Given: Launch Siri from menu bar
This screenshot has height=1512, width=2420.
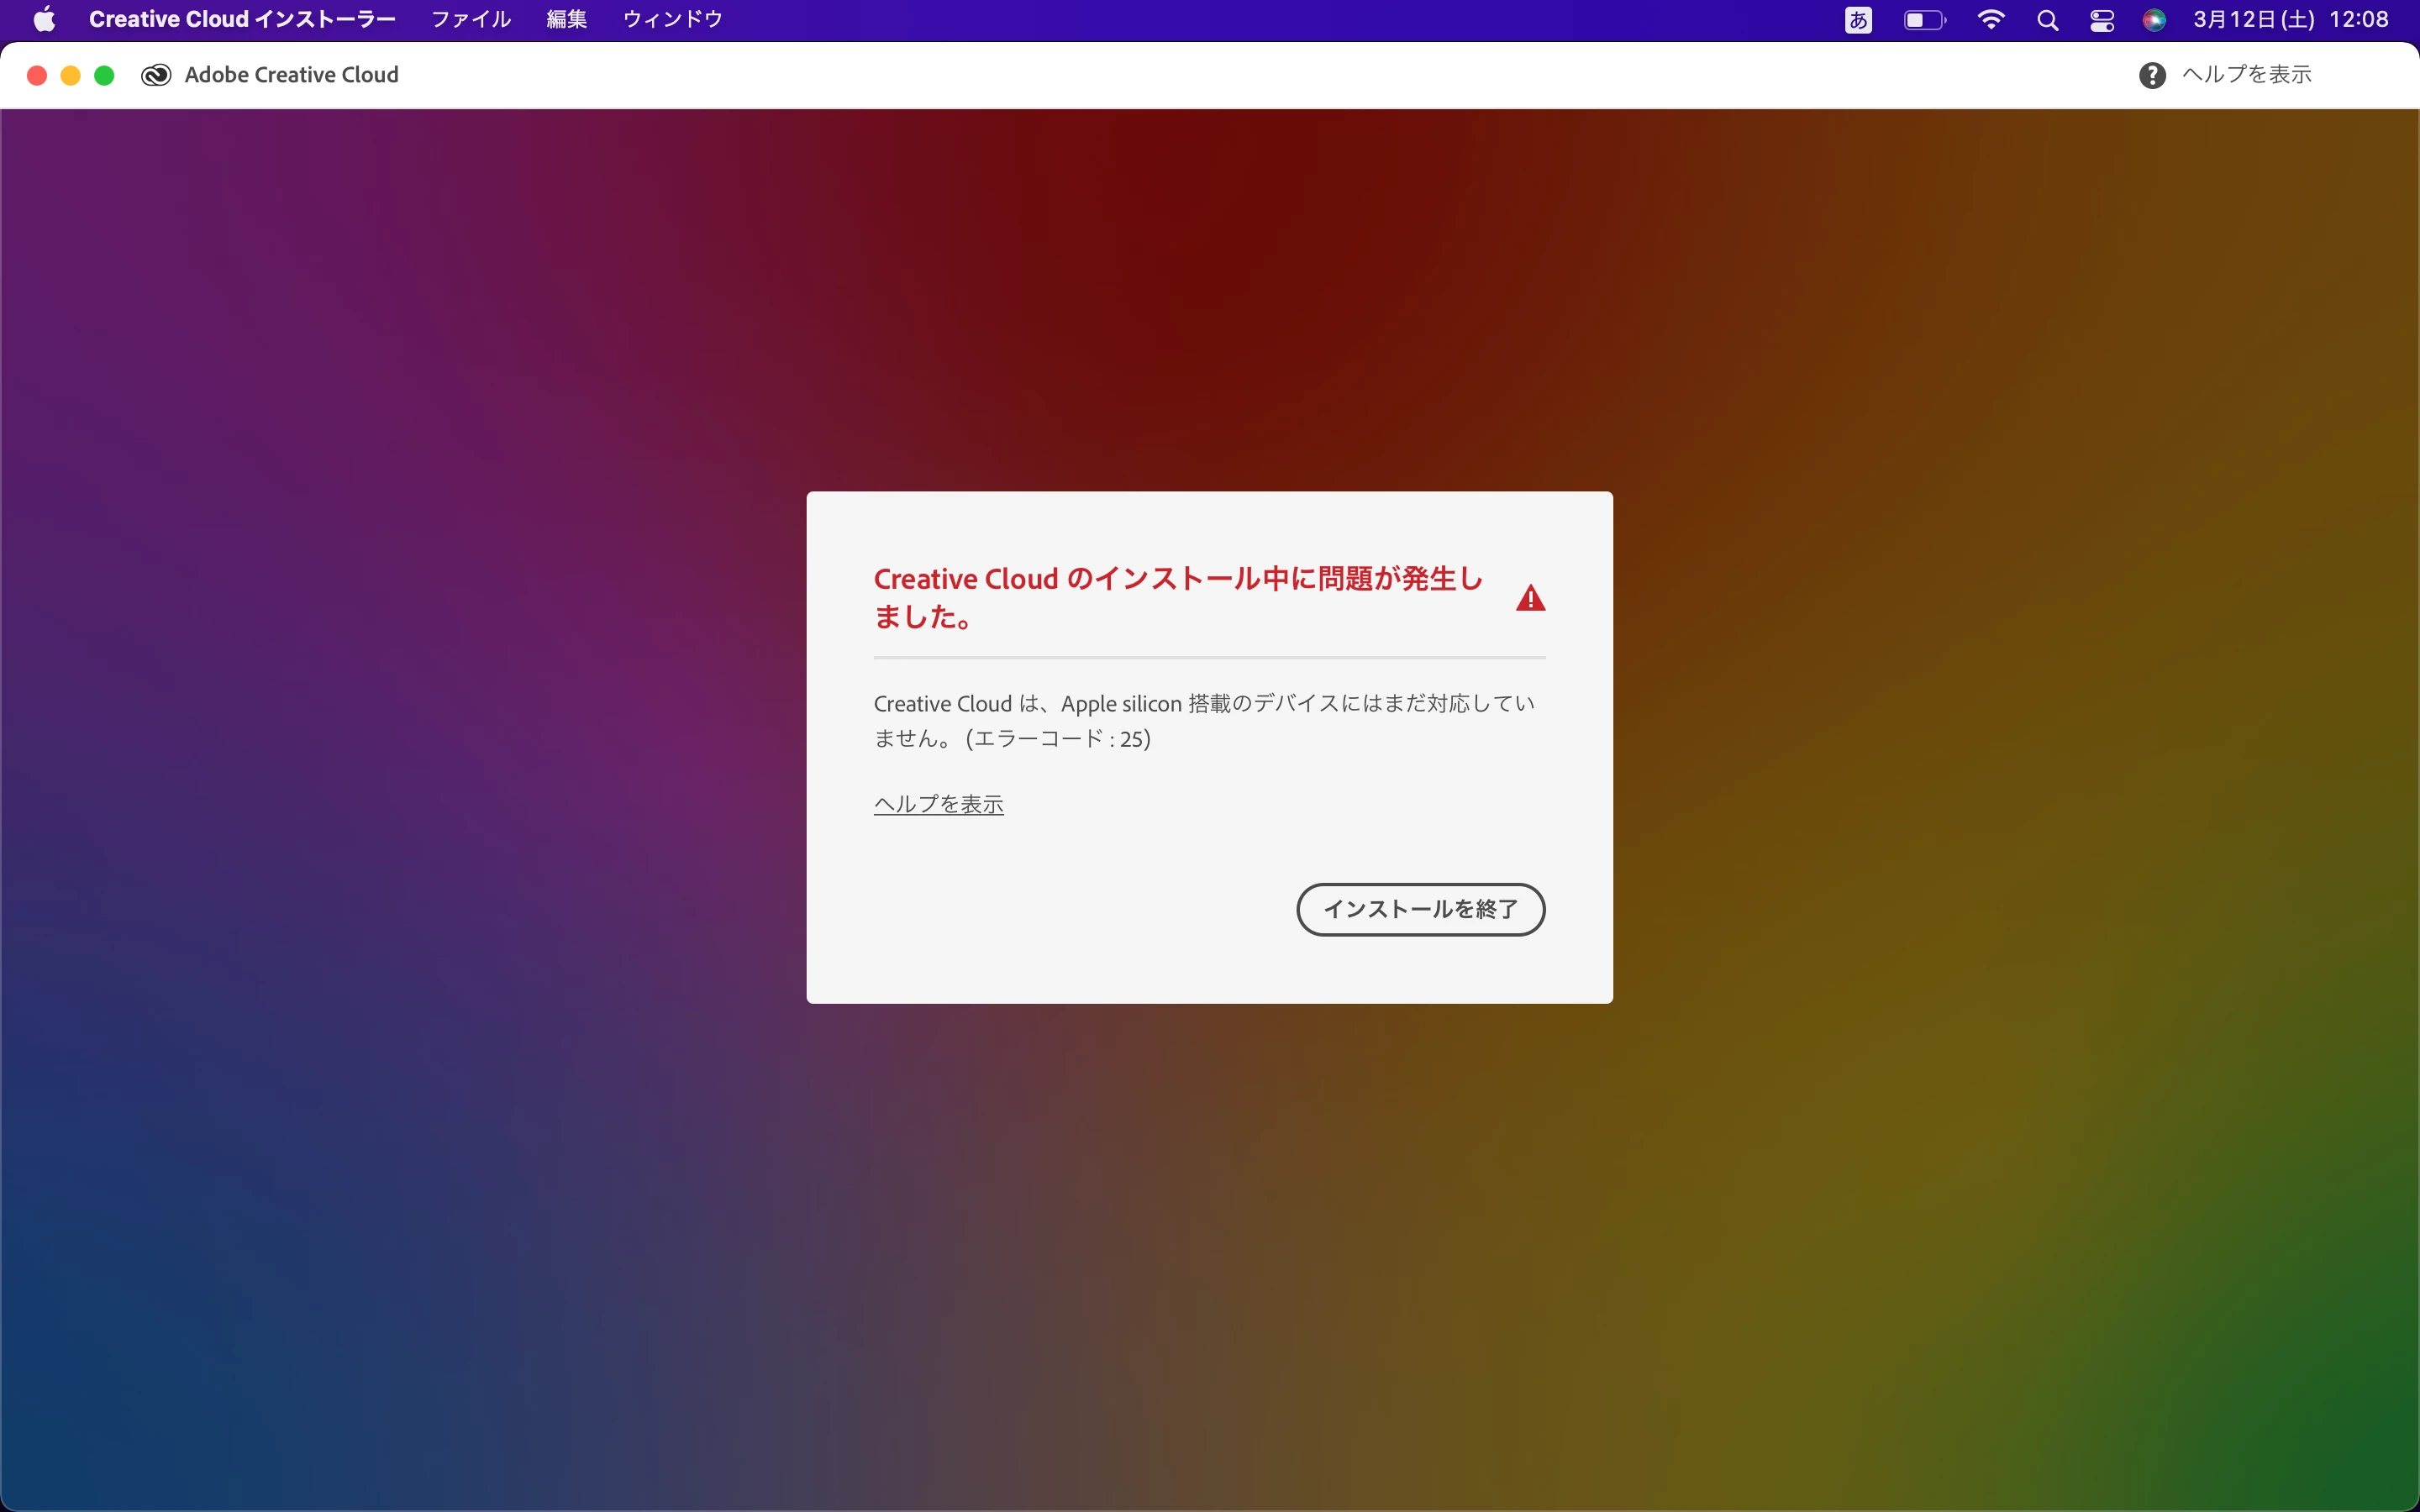Looking at the screenshot, I should click(2154, 20).
